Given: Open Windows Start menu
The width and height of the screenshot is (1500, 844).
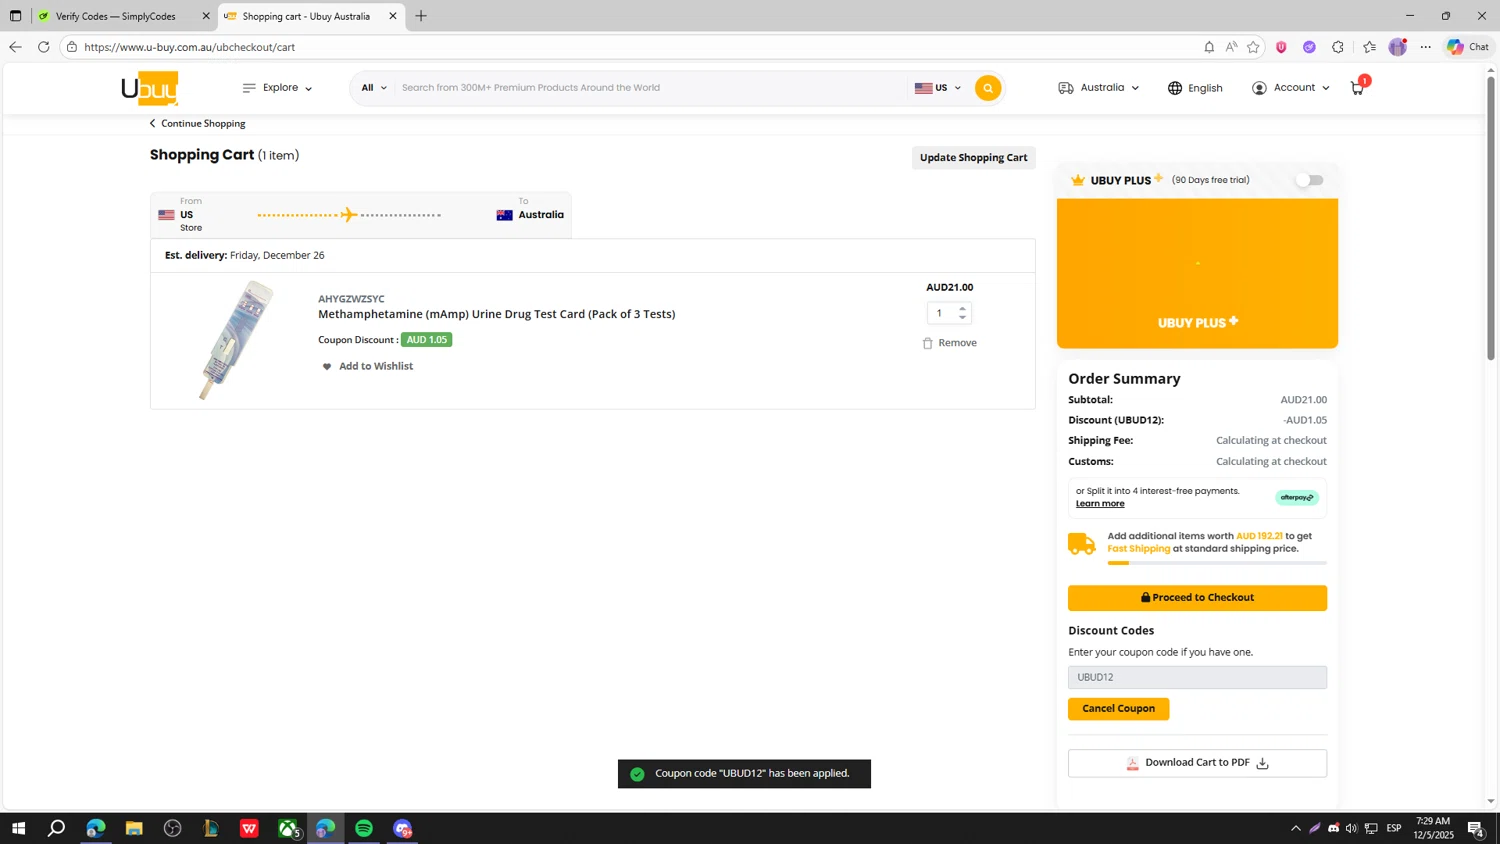Looking at the screenshot, I should point(18,828).
